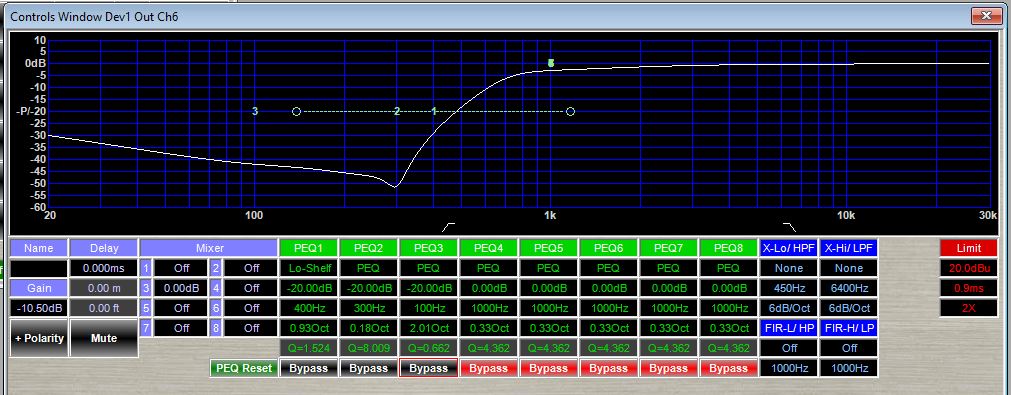Click the PEQ2 header
This screenshot has height=395, width=1011.
(x=369, y=248)
